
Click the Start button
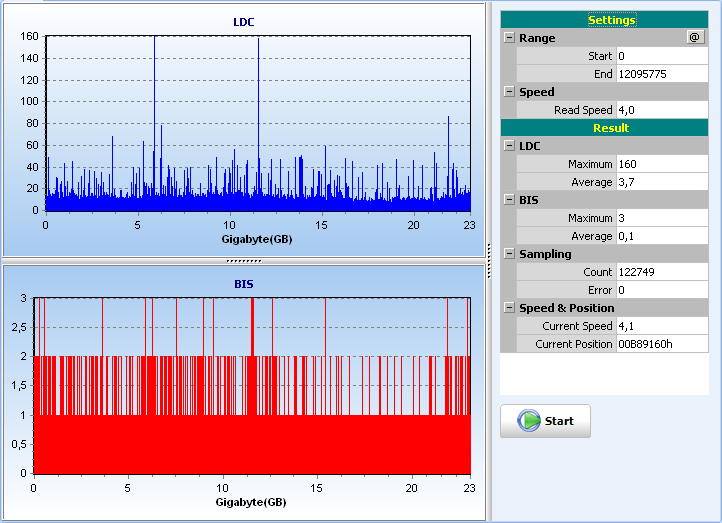tap(545, 421)
